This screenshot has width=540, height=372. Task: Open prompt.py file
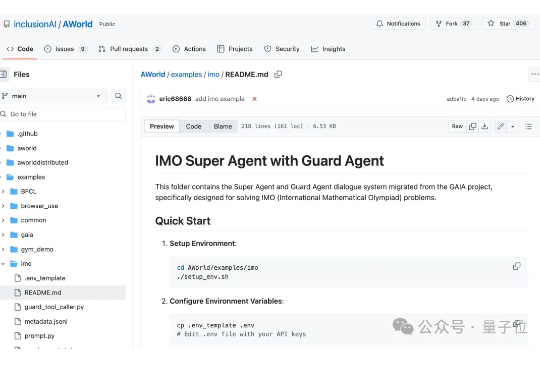(39, 336)
